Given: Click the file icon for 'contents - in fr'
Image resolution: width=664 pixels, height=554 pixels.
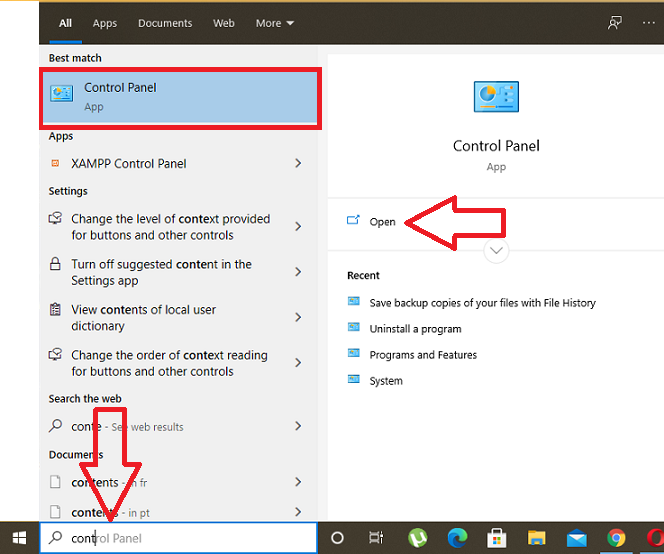Looking at the screenshot, I should pyautogui.click(x=55, y=482).
